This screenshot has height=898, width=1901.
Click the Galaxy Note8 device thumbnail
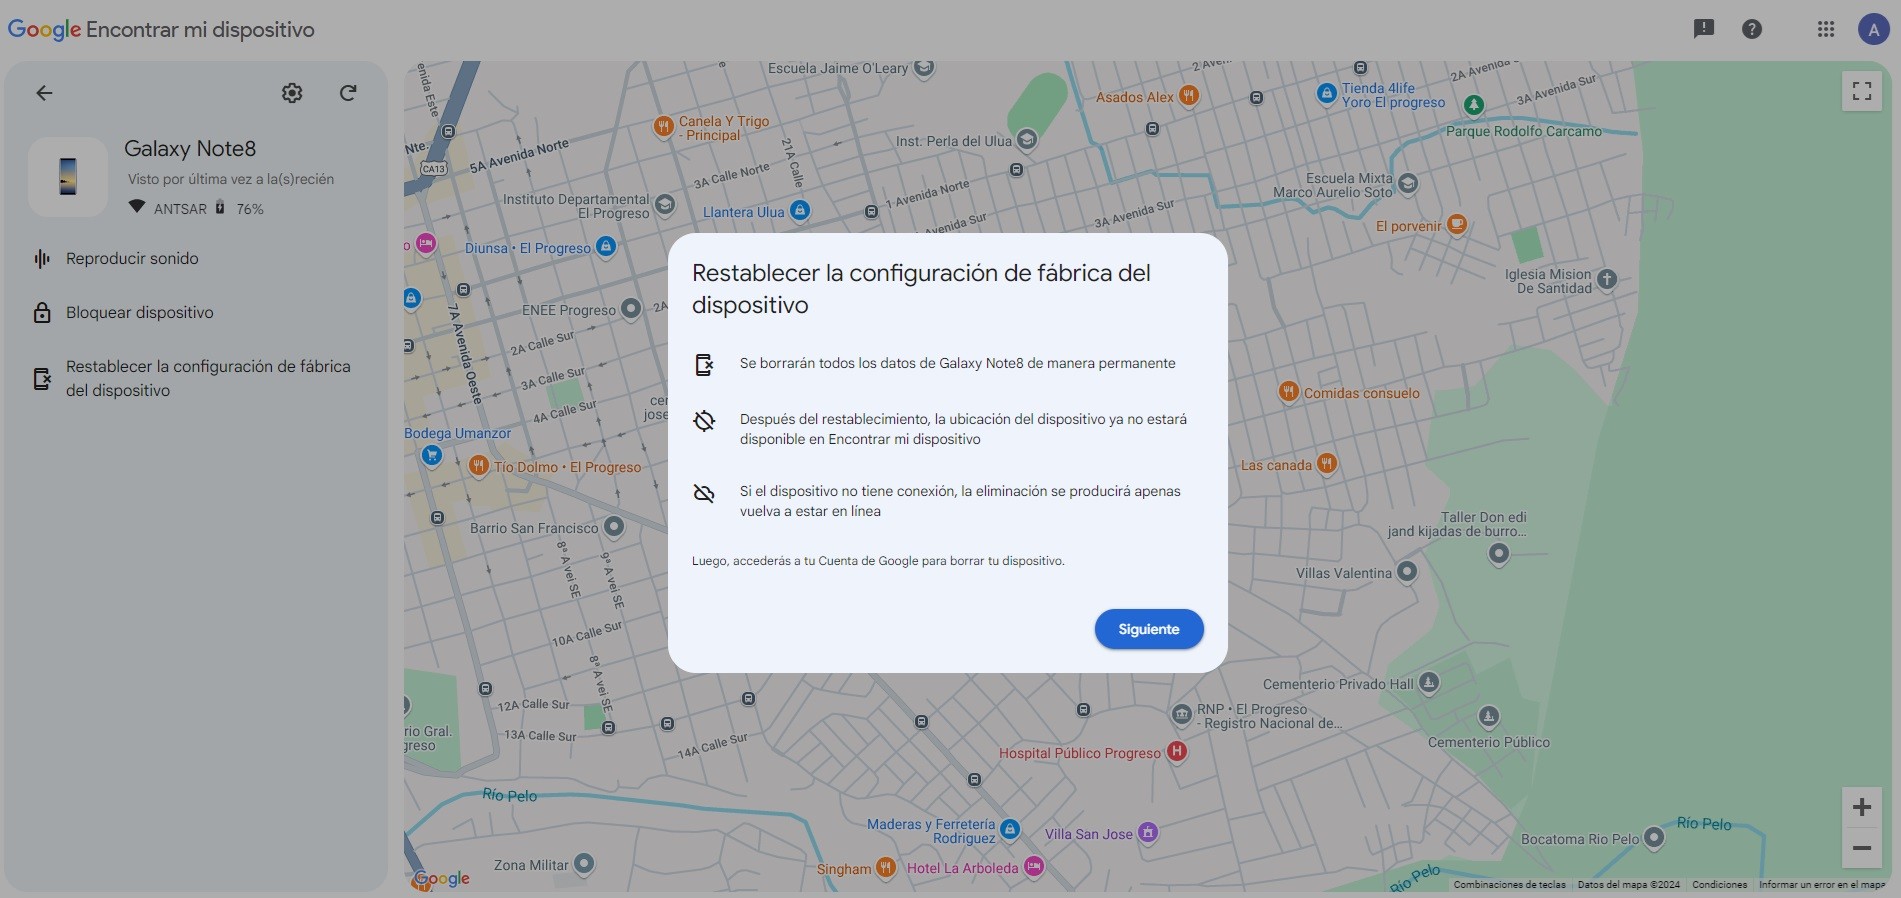point(68,177)
